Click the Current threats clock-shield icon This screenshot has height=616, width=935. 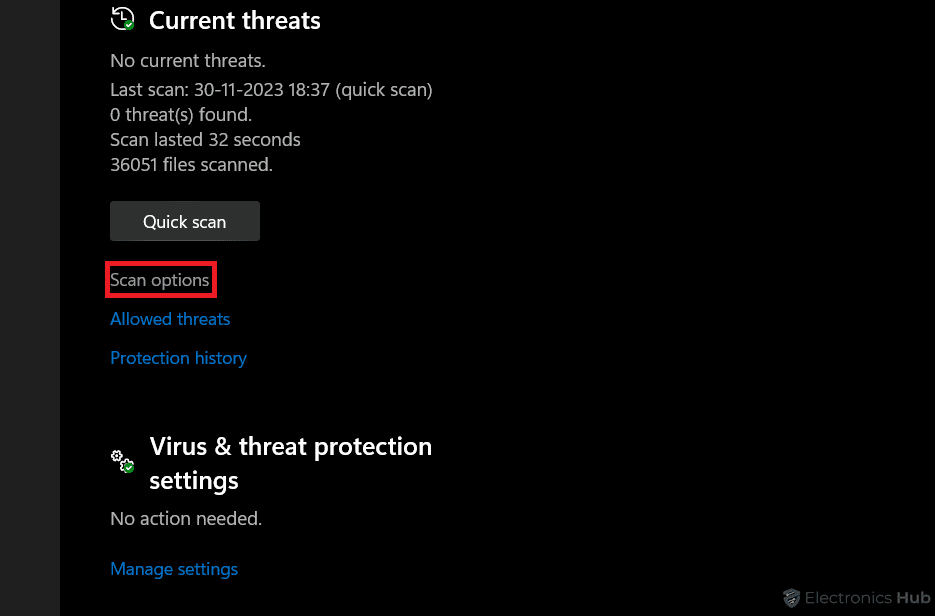coord(122,18)
